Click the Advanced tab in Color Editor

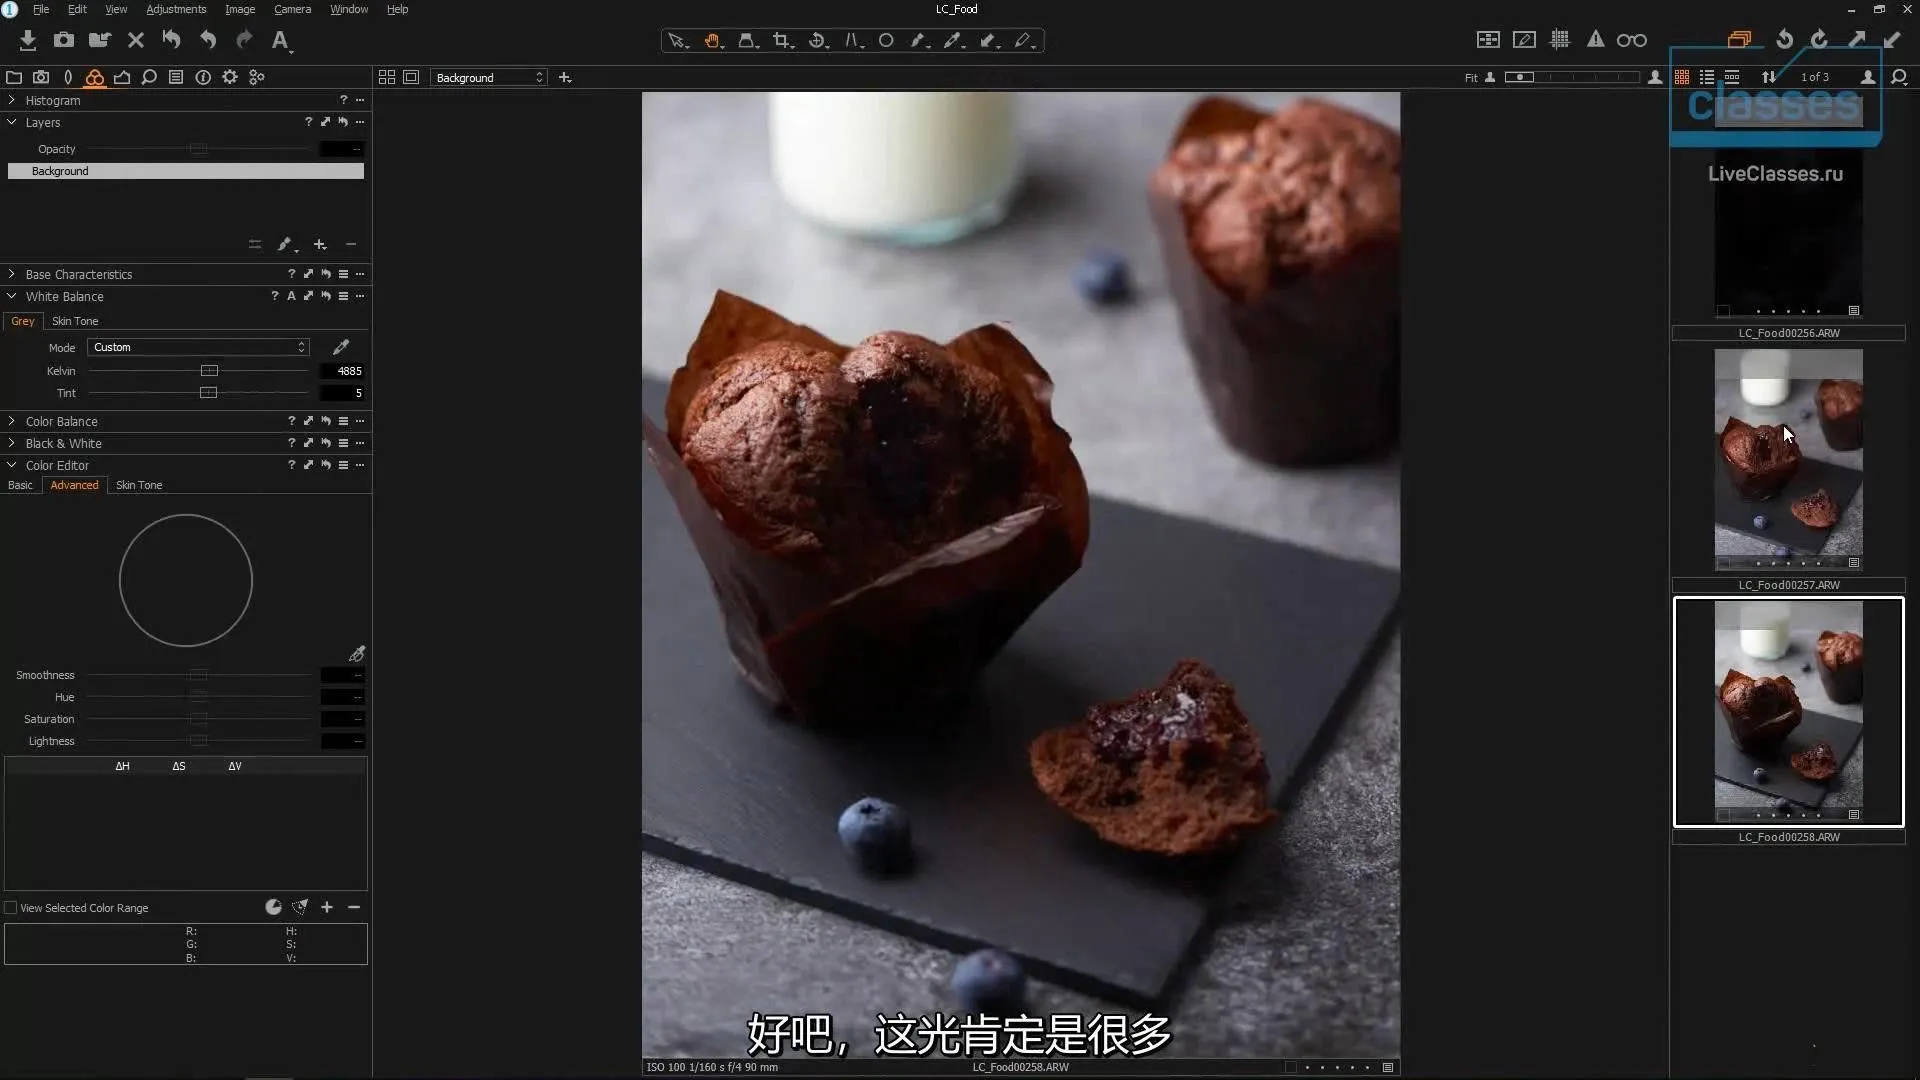[x=74, y=484]
